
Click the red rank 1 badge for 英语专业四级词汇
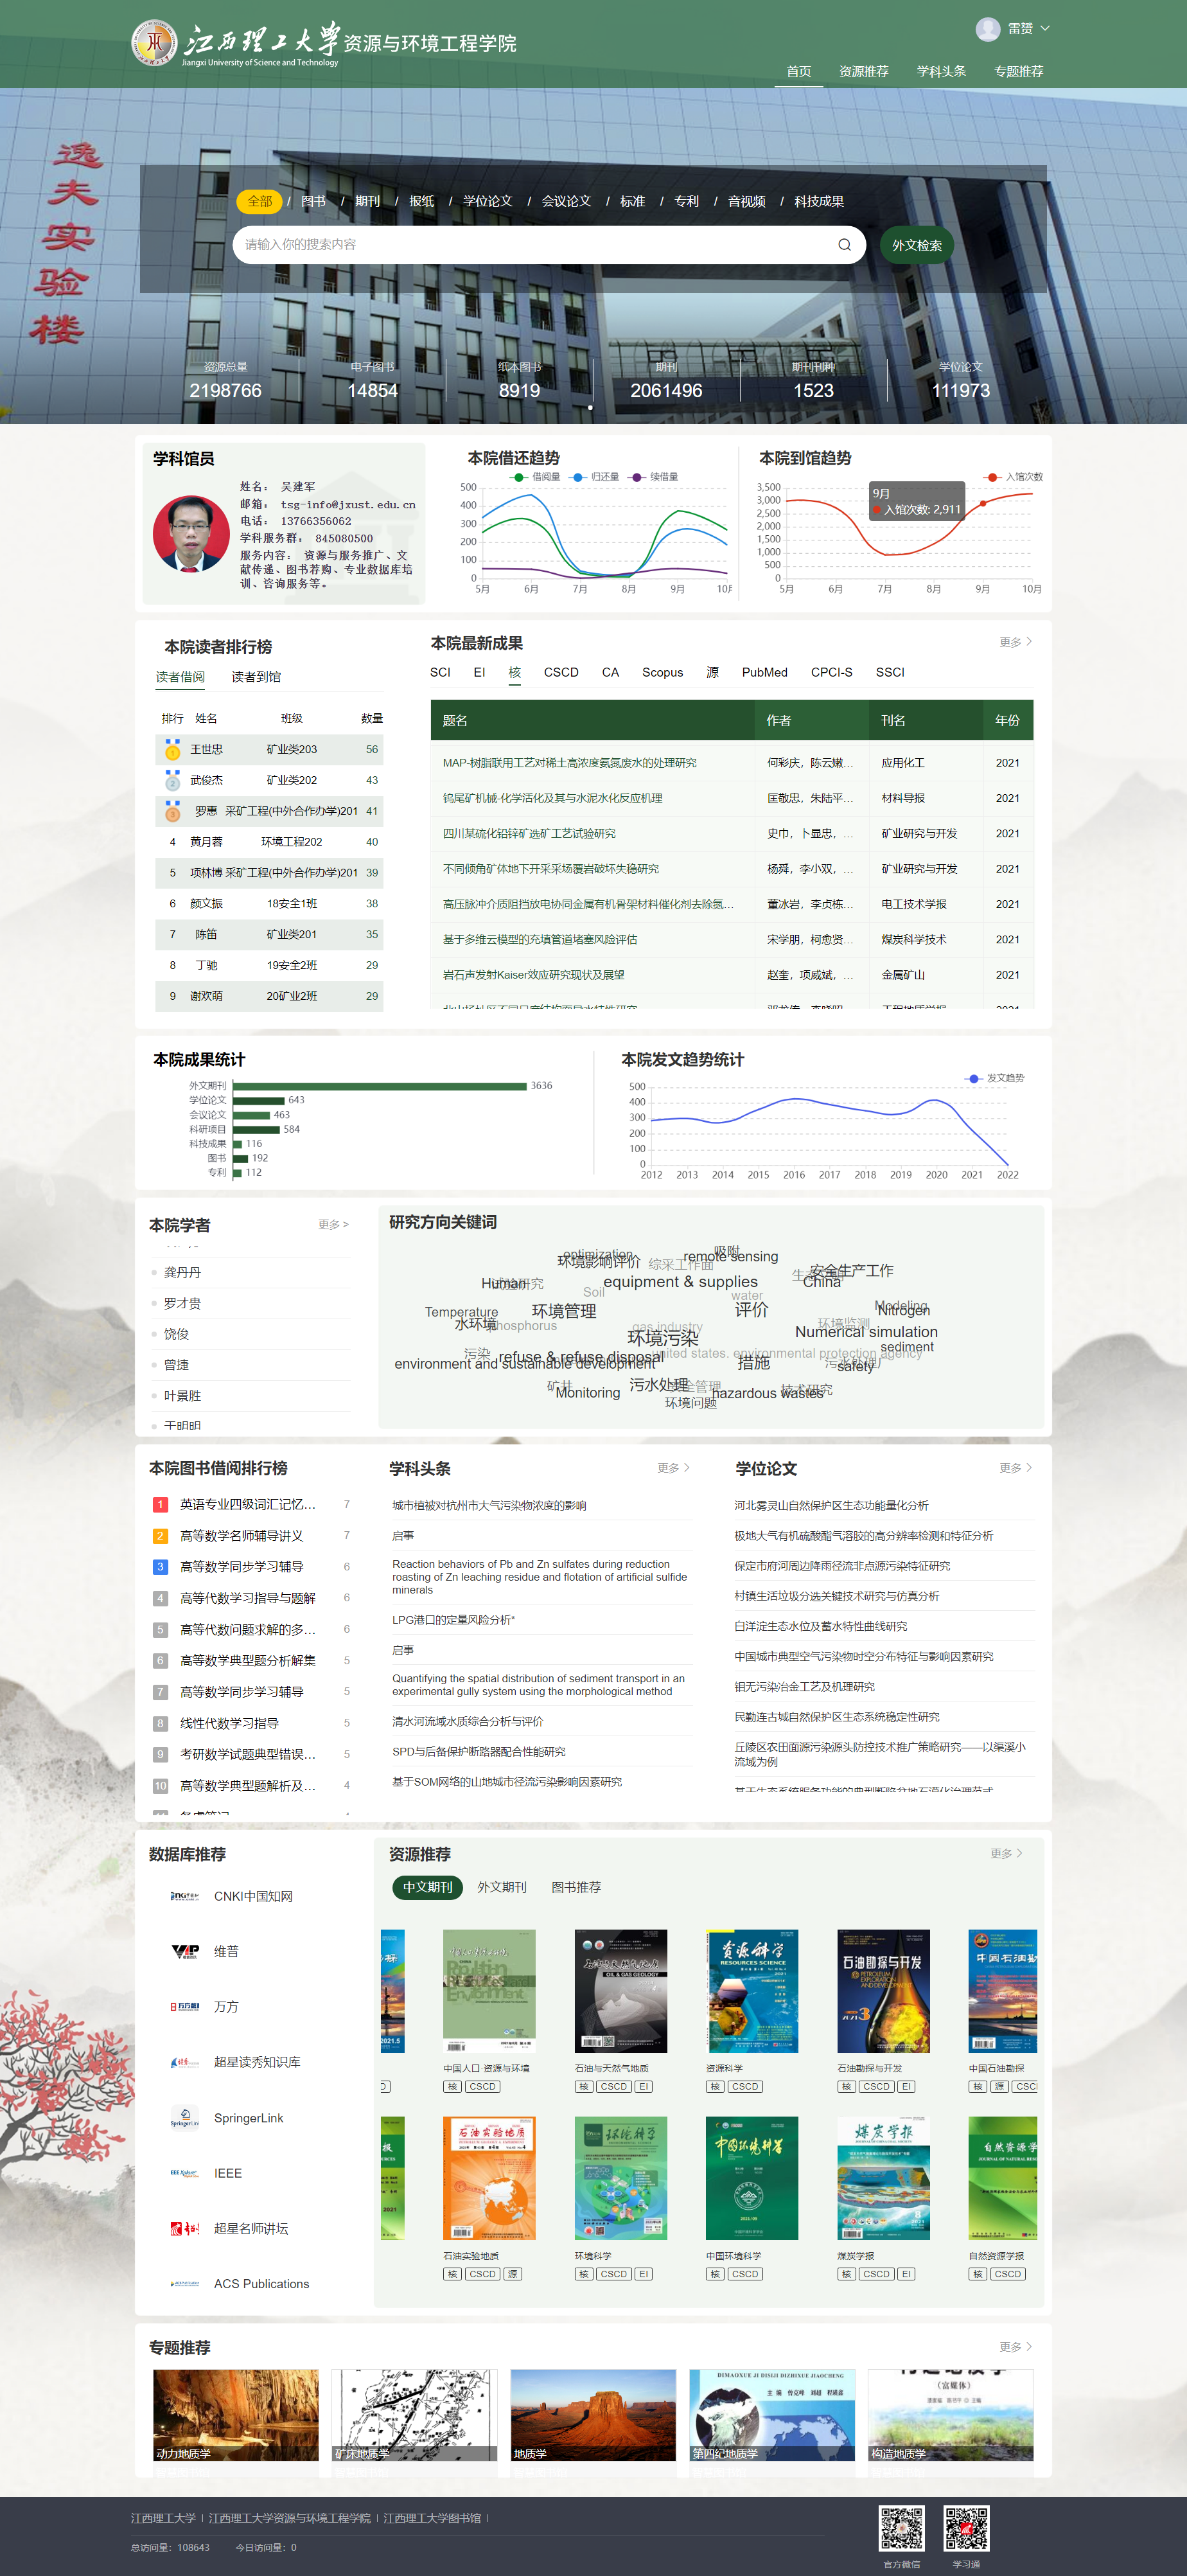(x=160, y=1504)
